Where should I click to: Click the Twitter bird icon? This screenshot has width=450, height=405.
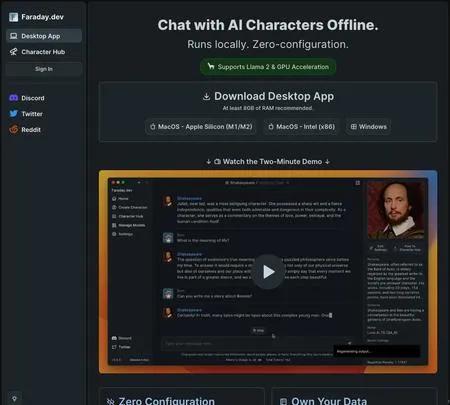[x=13, y=114]
